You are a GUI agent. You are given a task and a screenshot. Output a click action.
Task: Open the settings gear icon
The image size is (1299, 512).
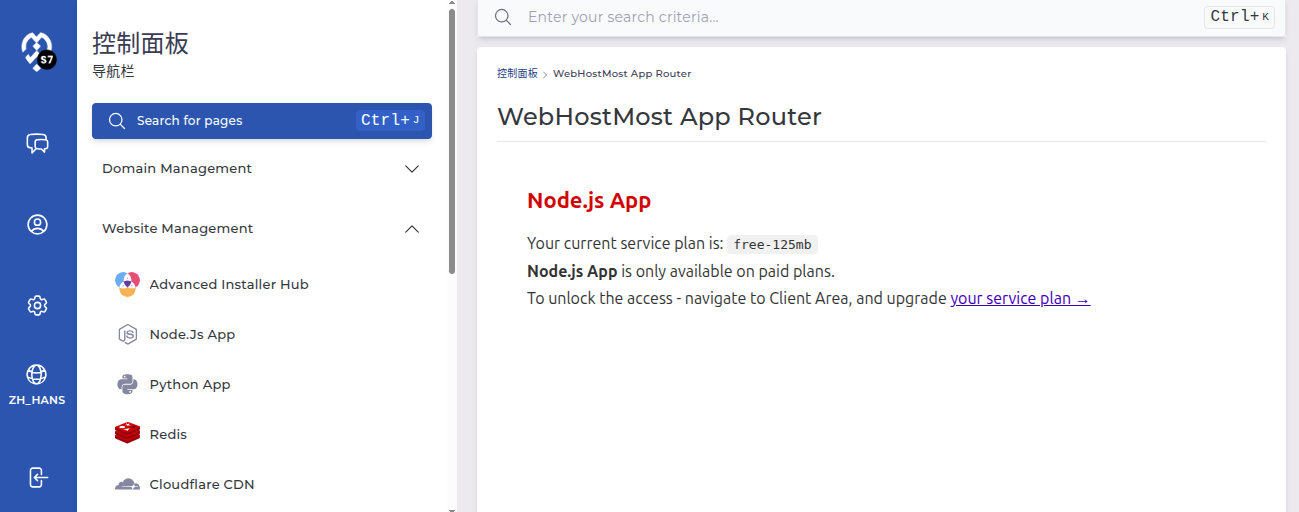(37, 305)
